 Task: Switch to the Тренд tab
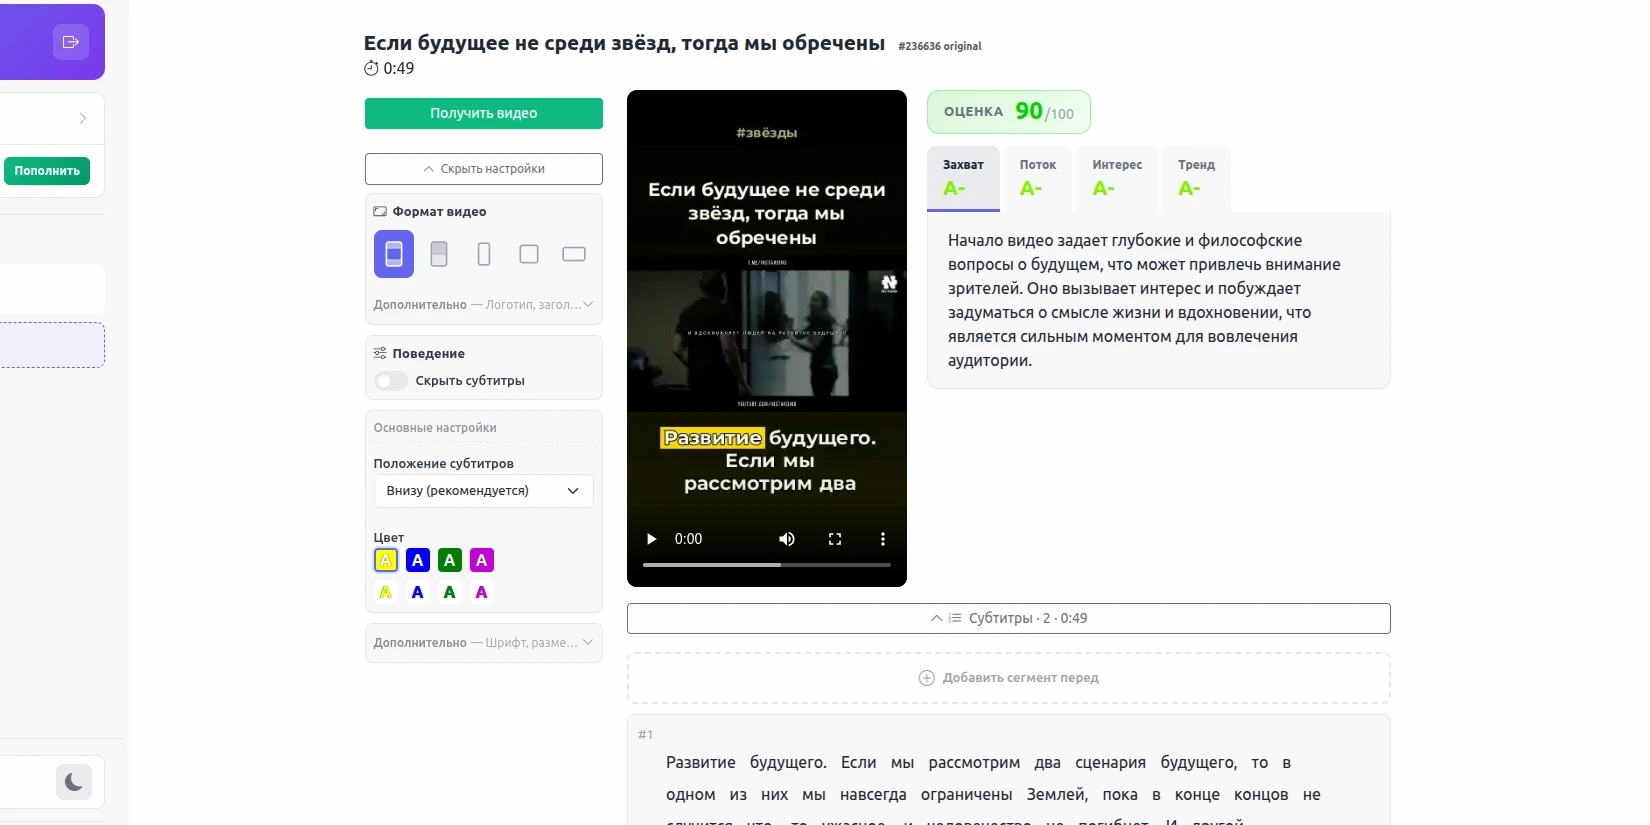pos(1196,178)
